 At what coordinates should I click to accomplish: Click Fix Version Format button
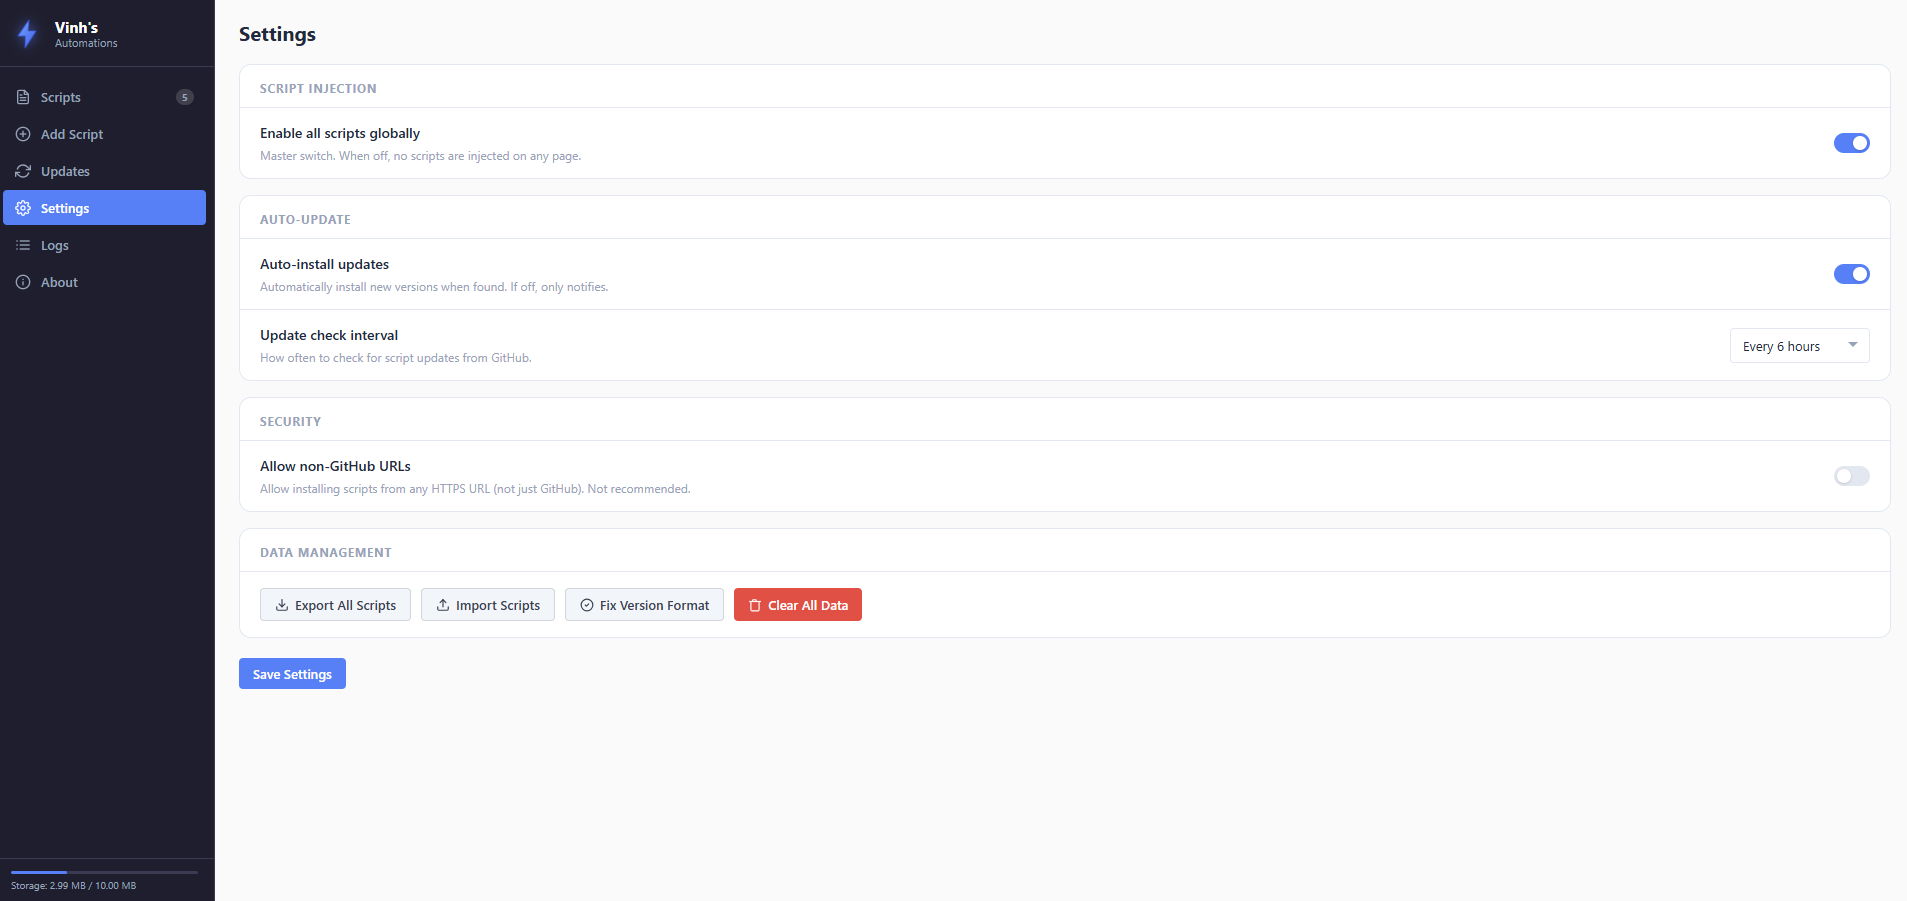(x=644, y=605)
